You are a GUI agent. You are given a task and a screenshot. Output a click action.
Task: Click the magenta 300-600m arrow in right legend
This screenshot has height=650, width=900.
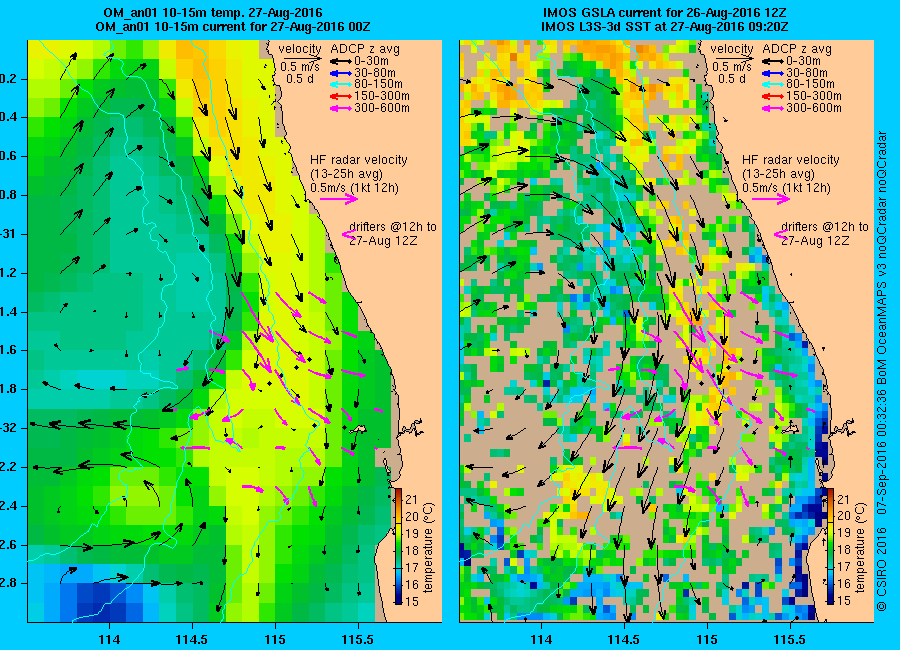772,108
